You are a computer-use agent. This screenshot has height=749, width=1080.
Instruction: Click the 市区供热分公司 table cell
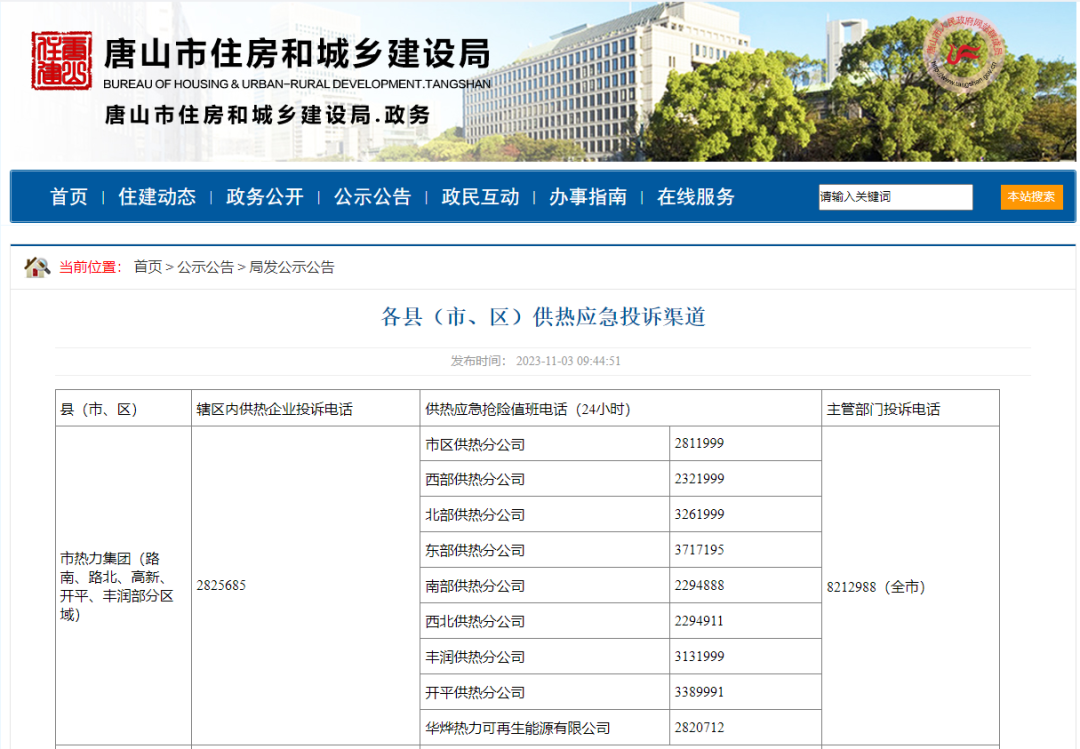[x=475, y=444]
